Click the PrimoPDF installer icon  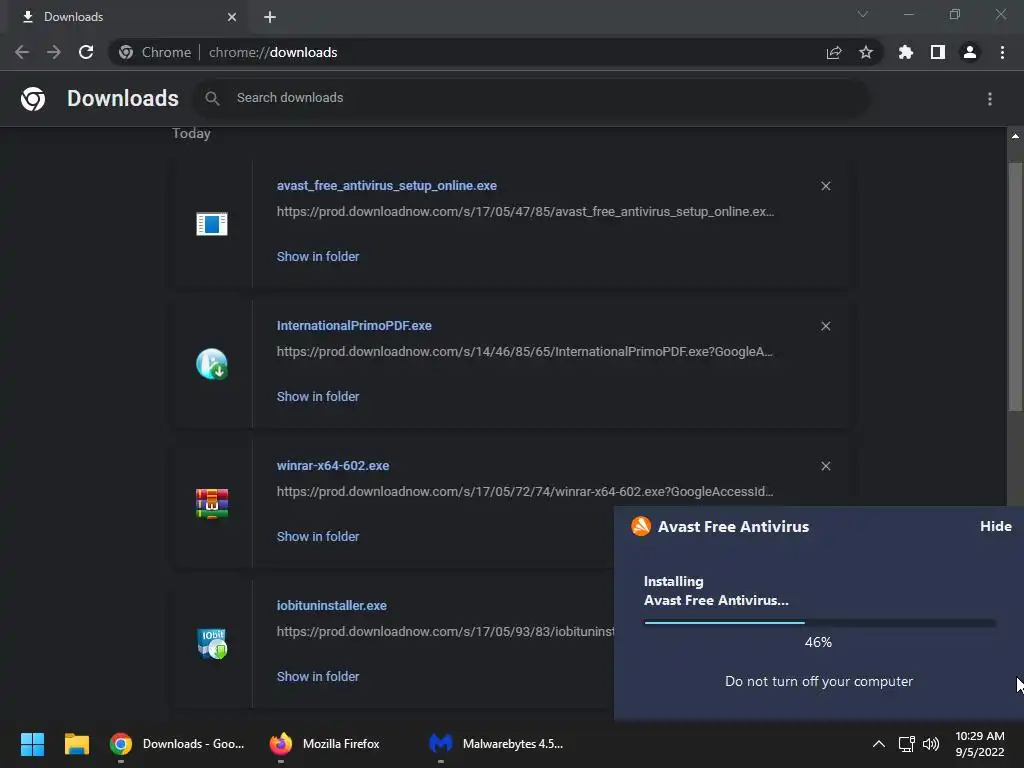point(212,364)
